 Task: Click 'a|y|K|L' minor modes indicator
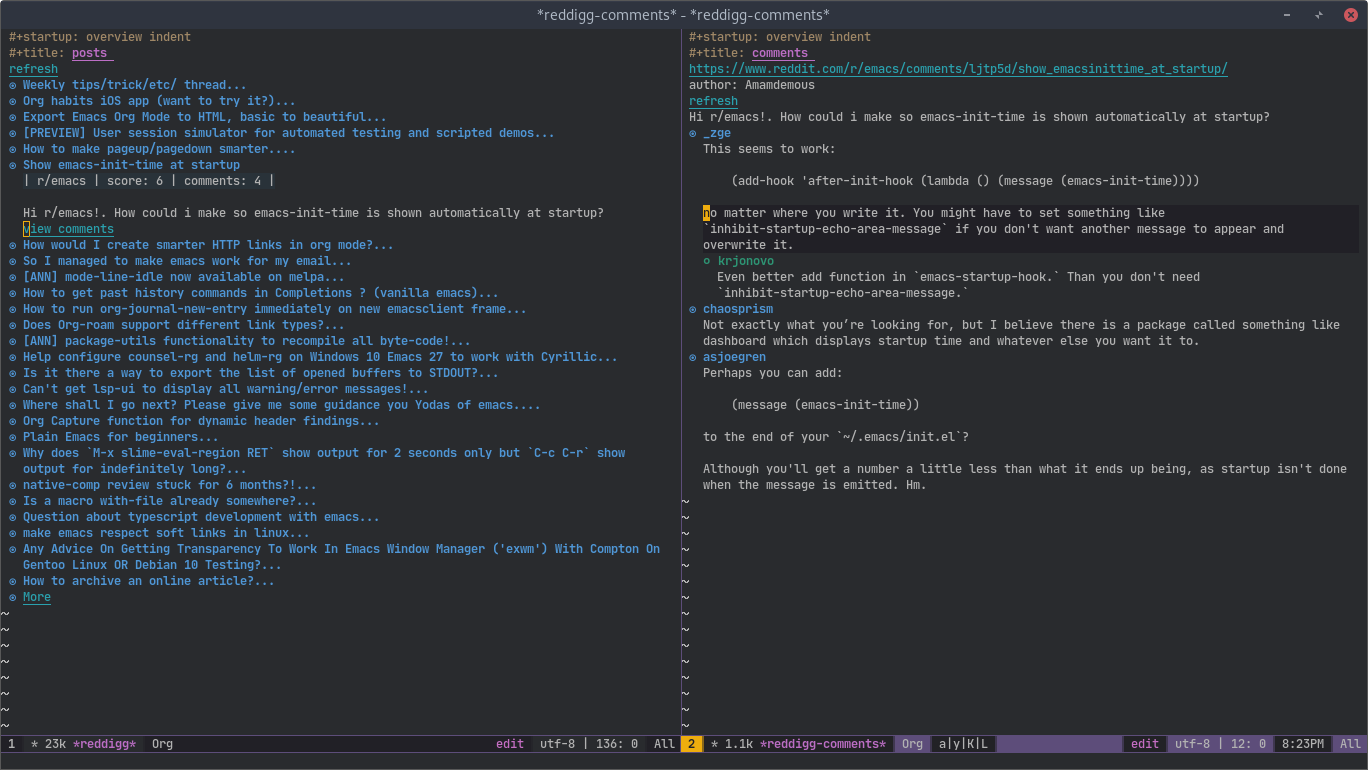[963, 744]
